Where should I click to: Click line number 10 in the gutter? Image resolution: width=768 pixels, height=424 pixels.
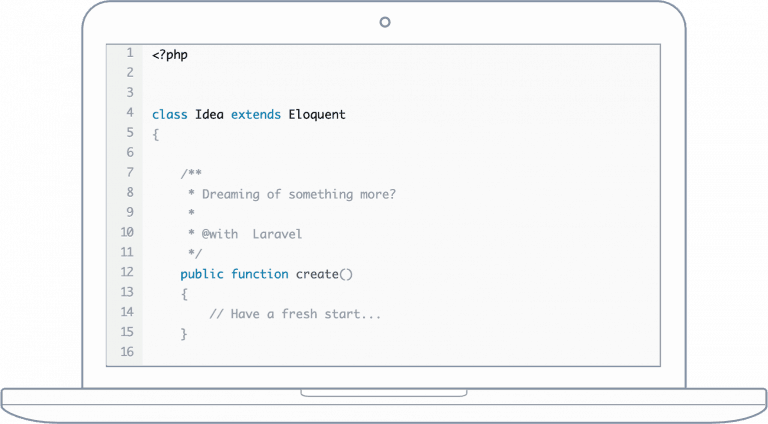click(127, 232)
